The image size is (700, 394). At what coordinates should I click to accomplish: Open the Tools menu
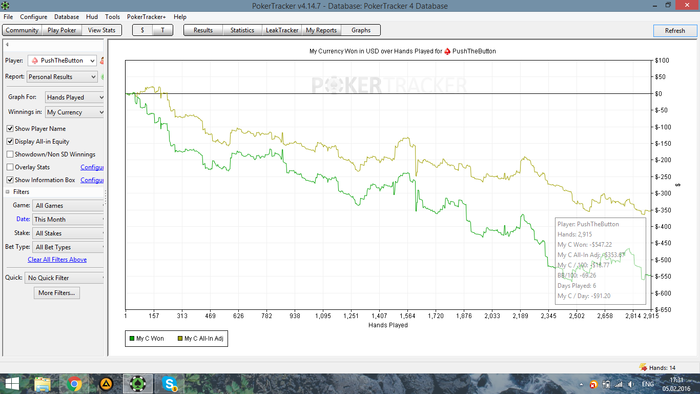[x=112, y=17]
